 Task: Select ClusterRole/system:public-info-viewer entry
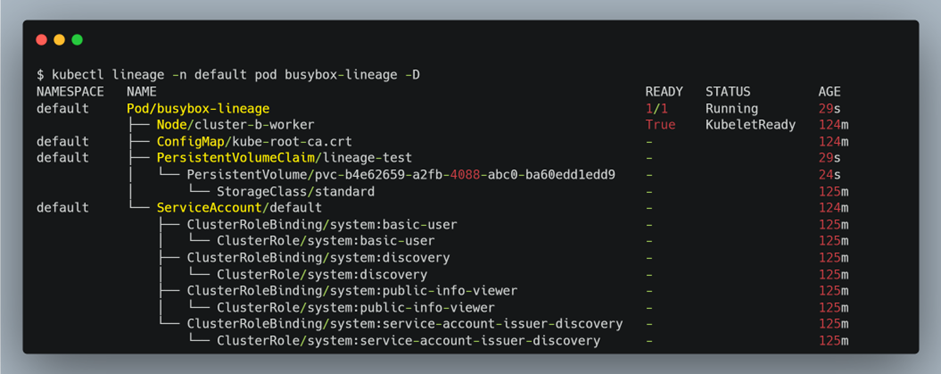(356, 307)
